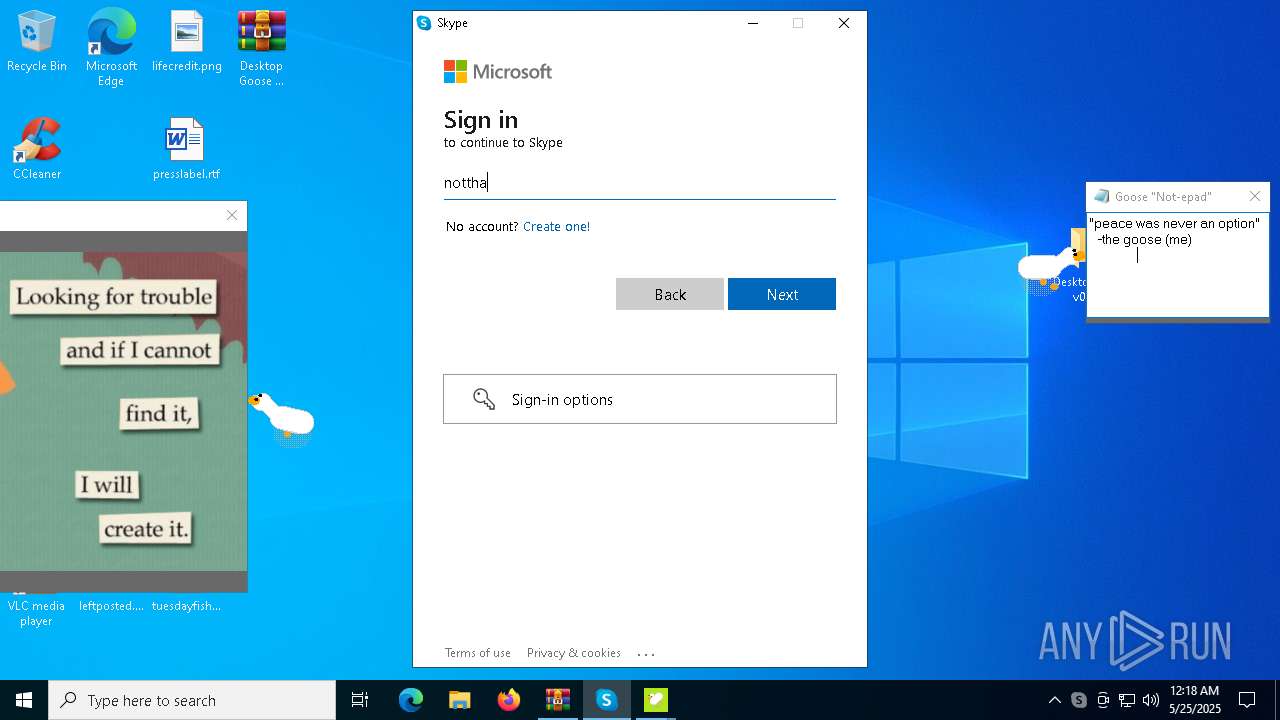Focus the sign-in email input field
Viewport: 1280px width, 720px height.
[640, 183]
